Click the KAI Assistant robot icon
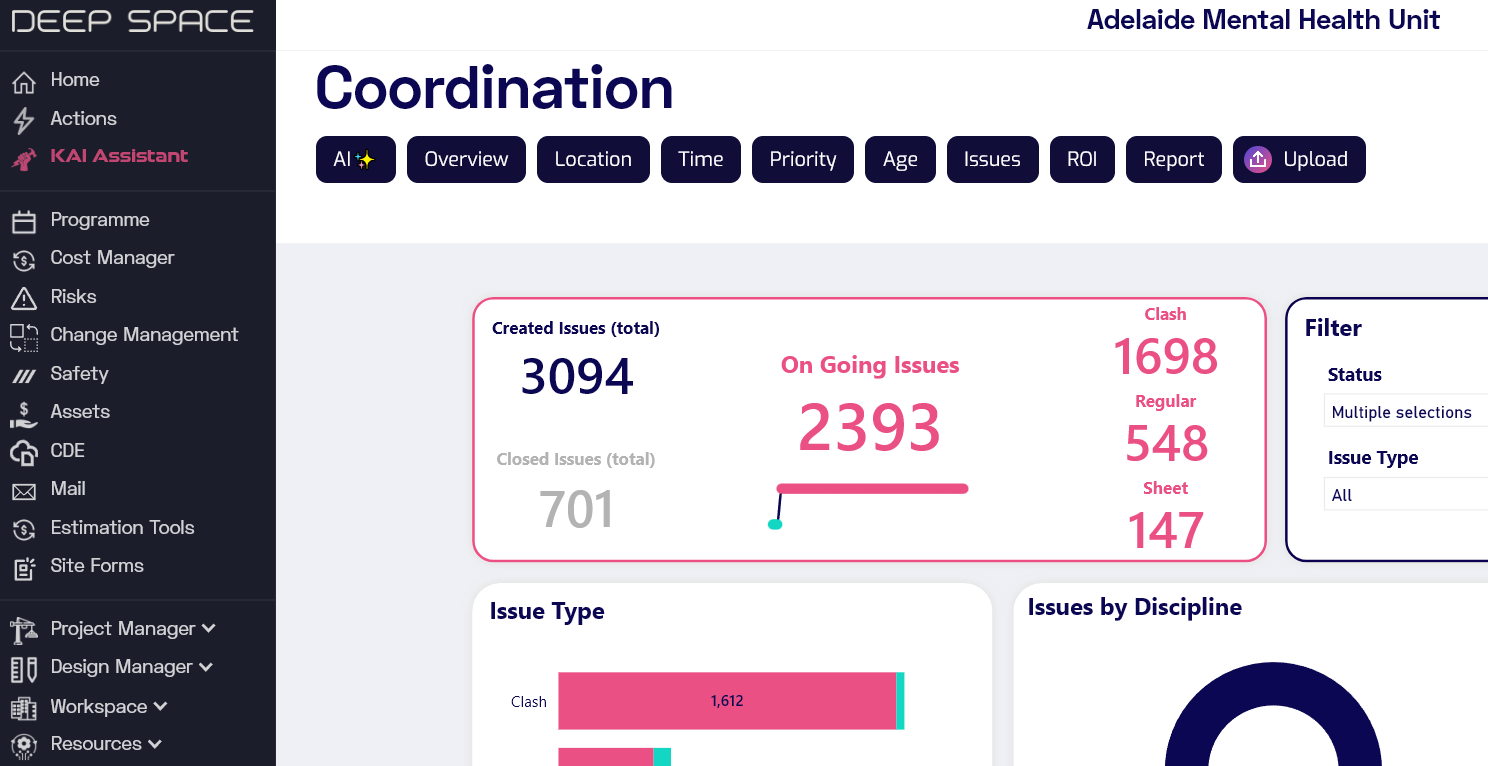This screenshot has height=766, width=1488. (24, 158)
